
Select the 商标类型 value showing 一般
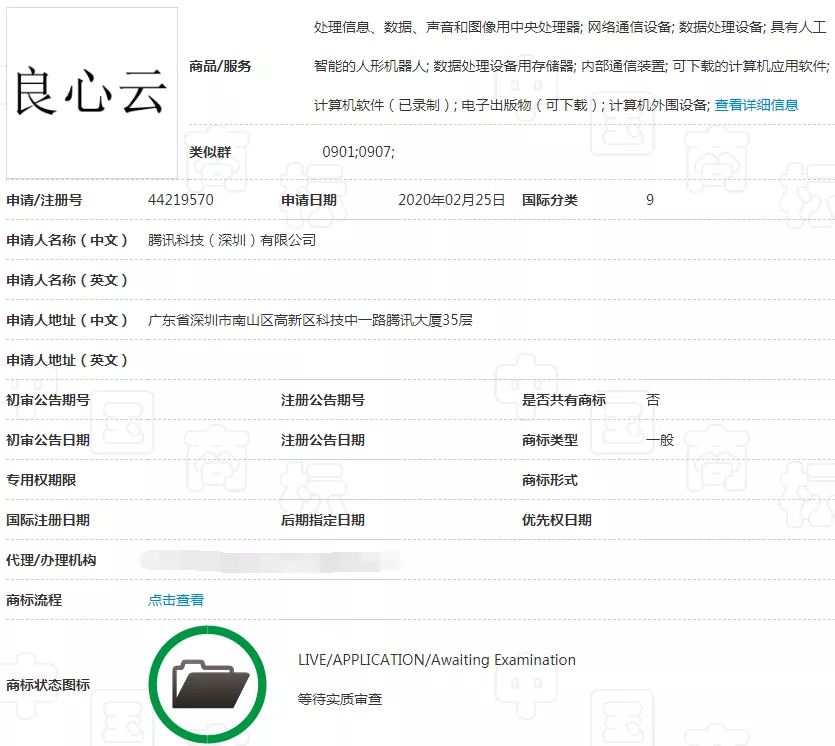point(660,439)
